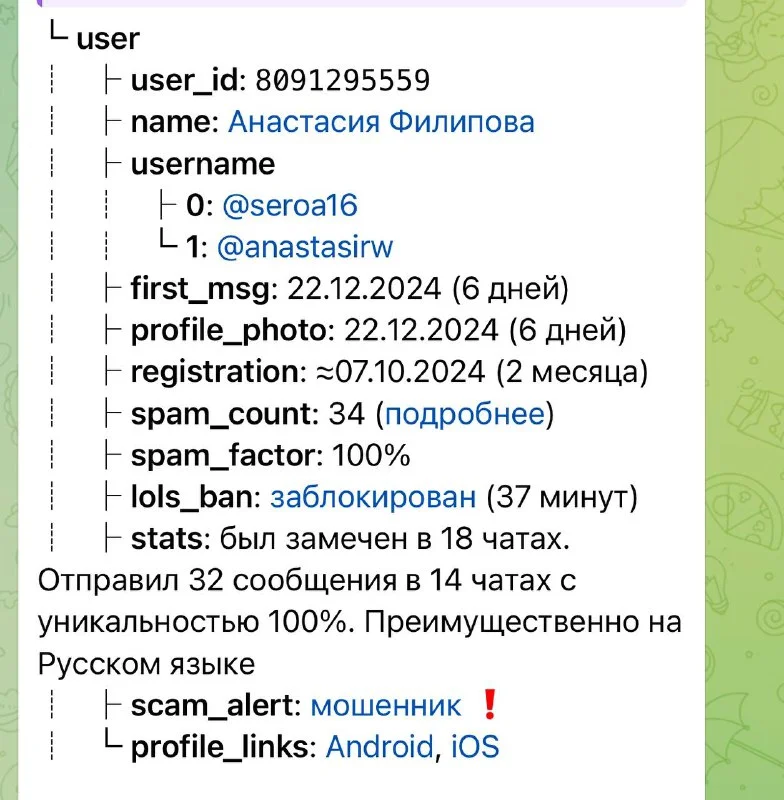Open the iOS profile link
This screenshot has height=800, width=784.
point(474,746)
